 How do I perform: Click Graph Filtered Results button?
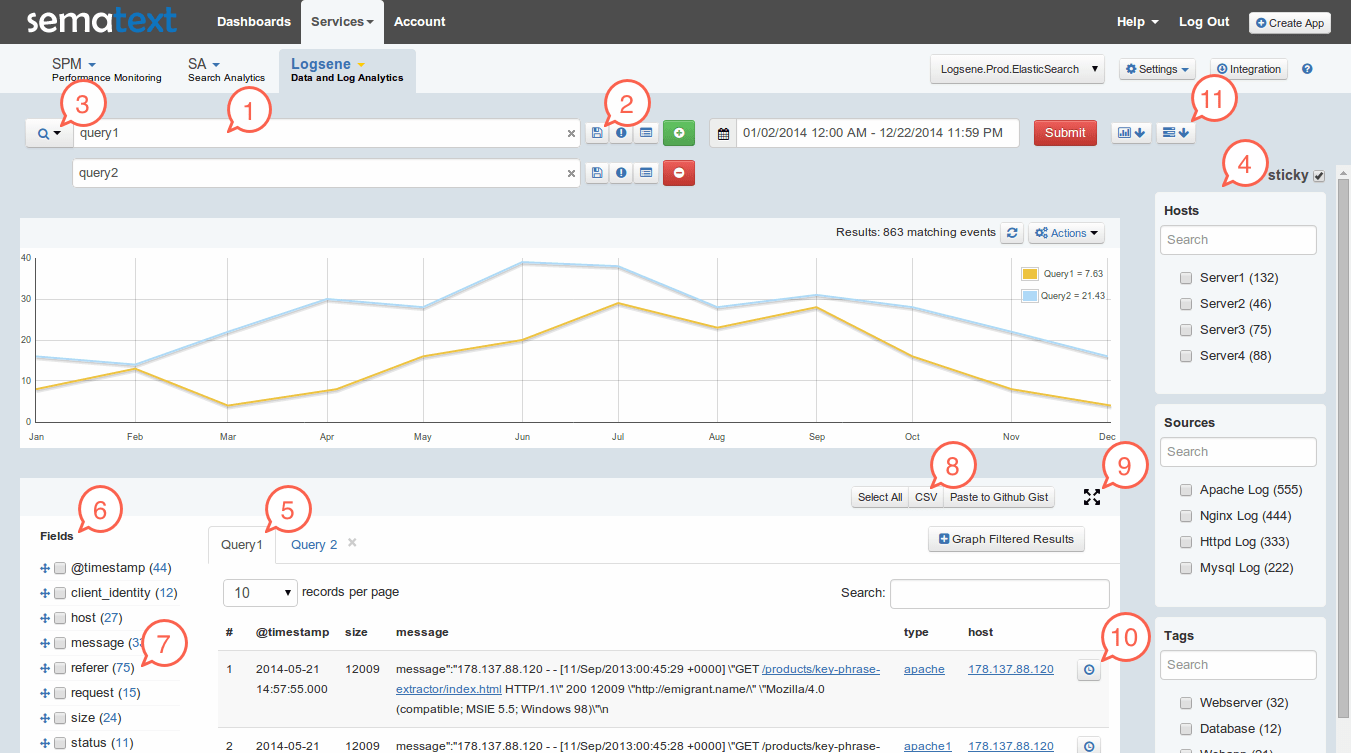pos(1006,539)
